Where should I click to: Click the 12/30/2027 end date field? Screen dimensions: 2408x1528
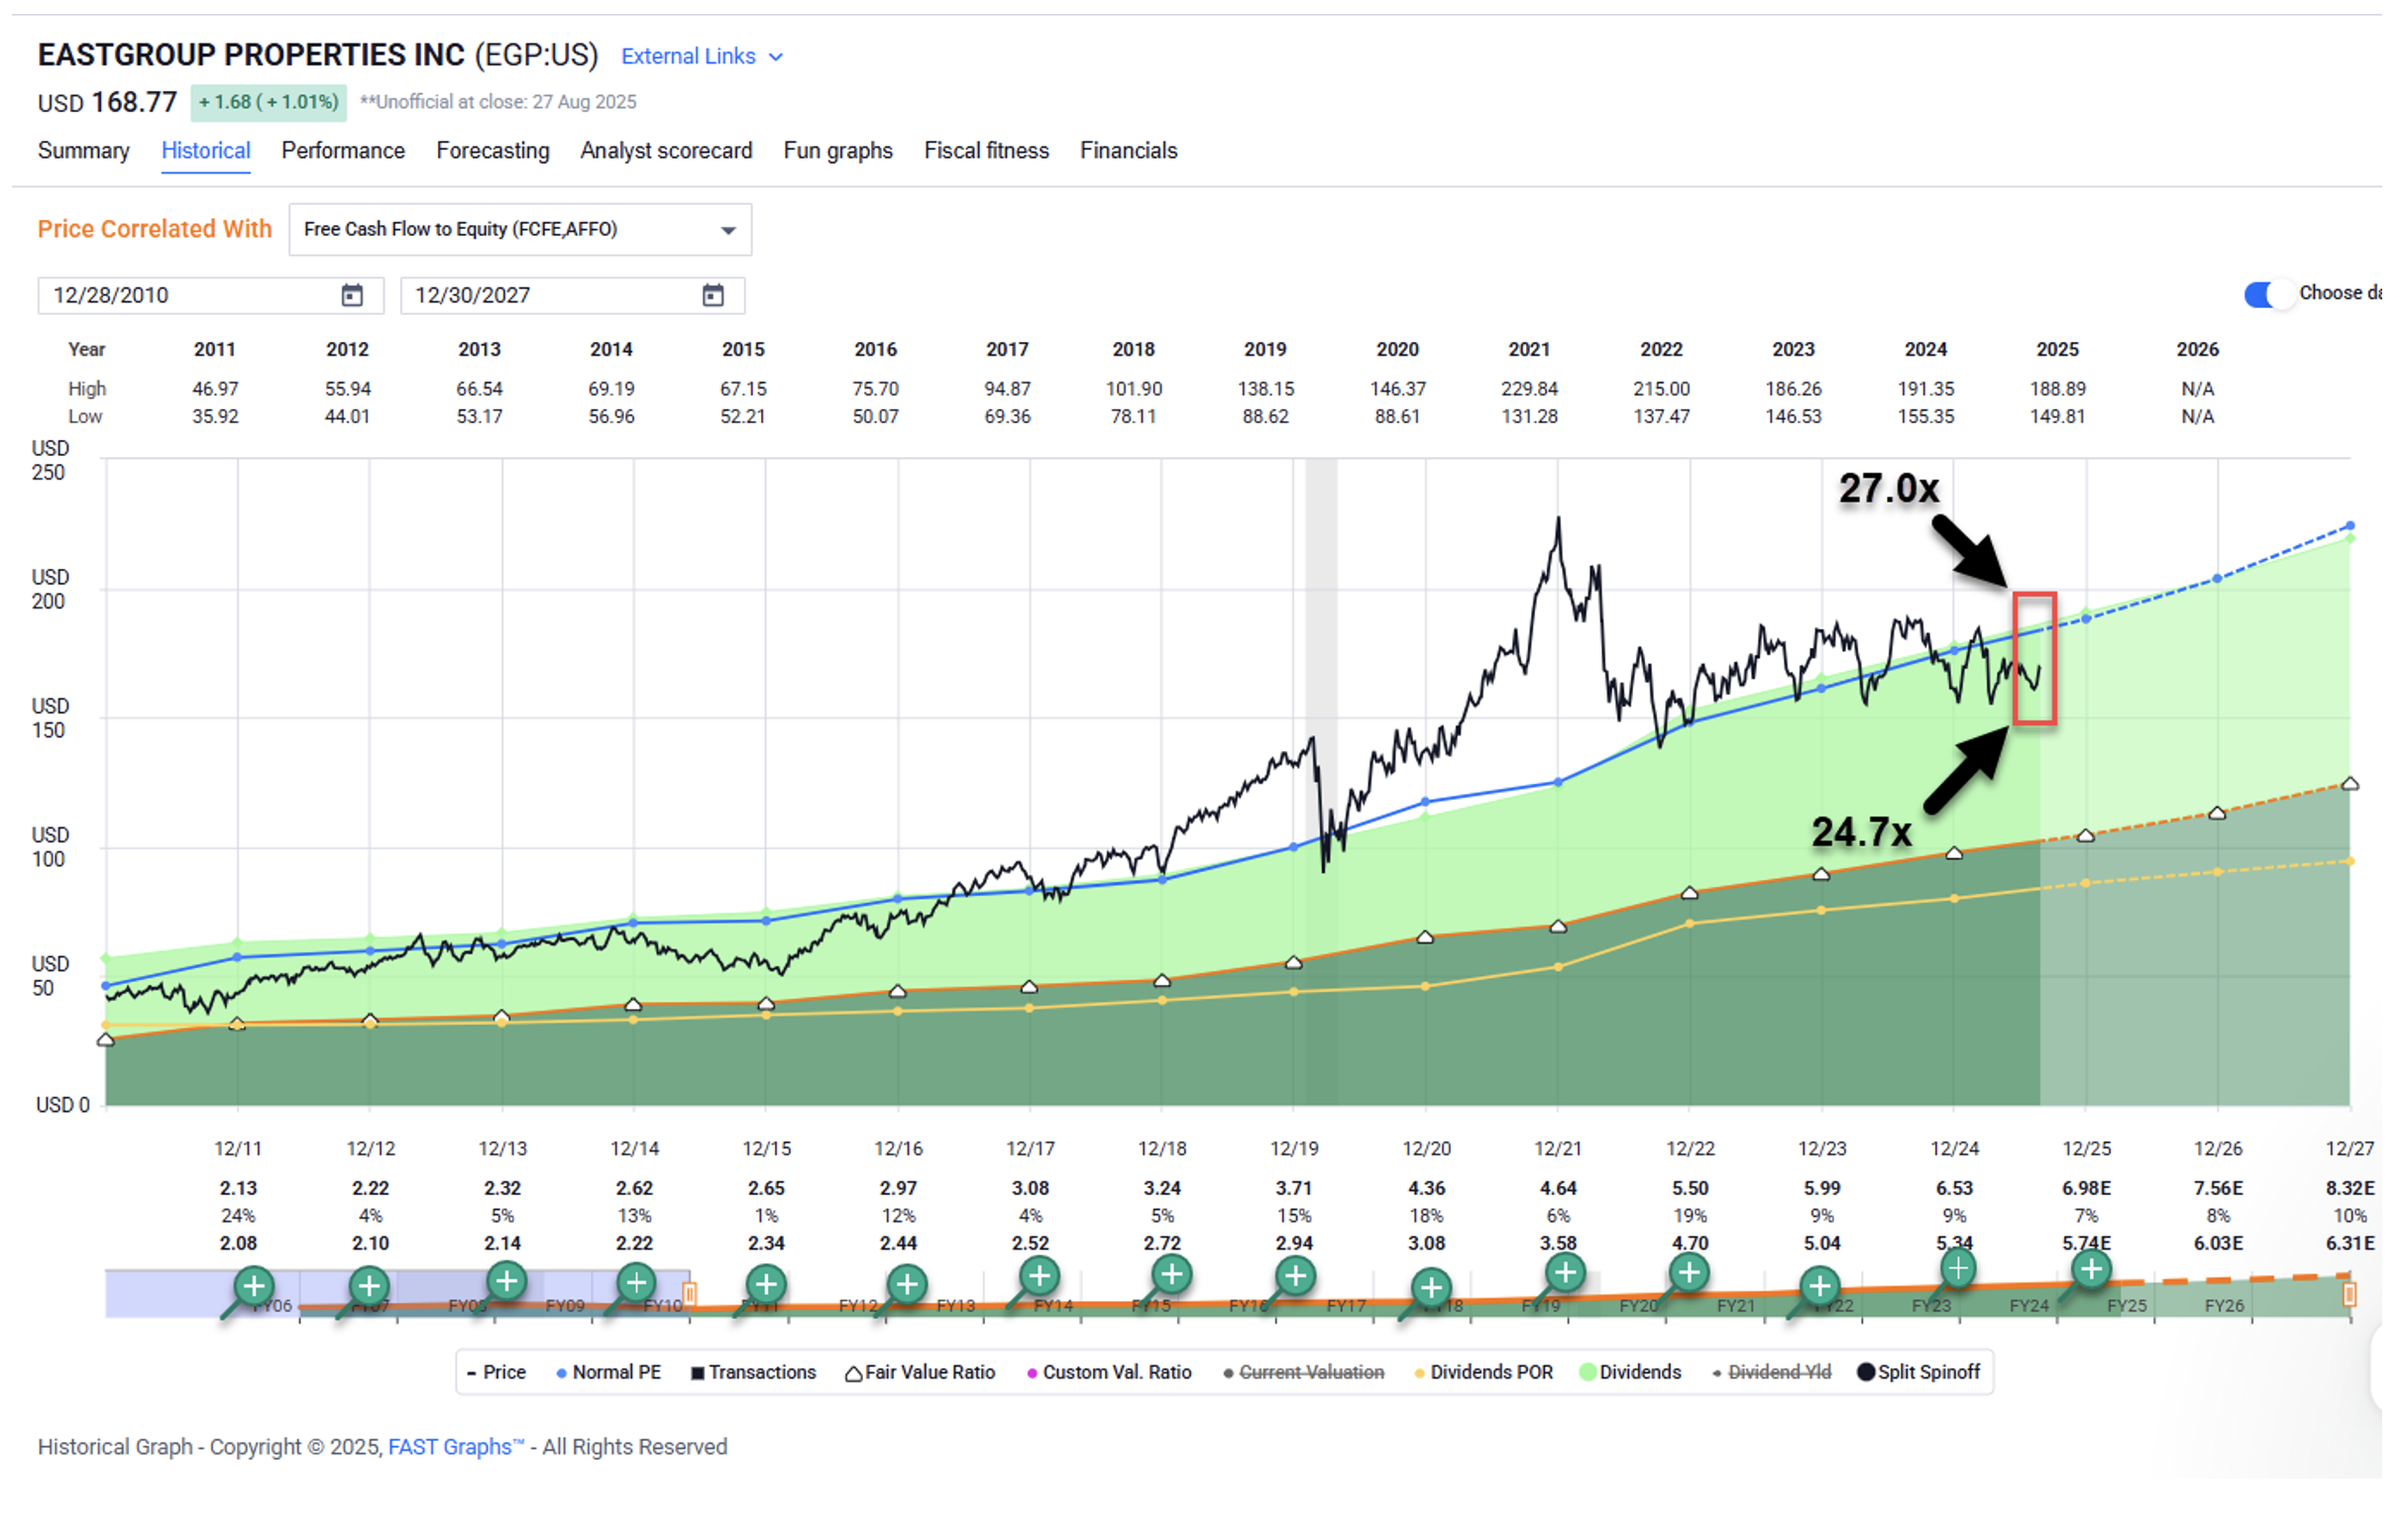tap(573, 296)
